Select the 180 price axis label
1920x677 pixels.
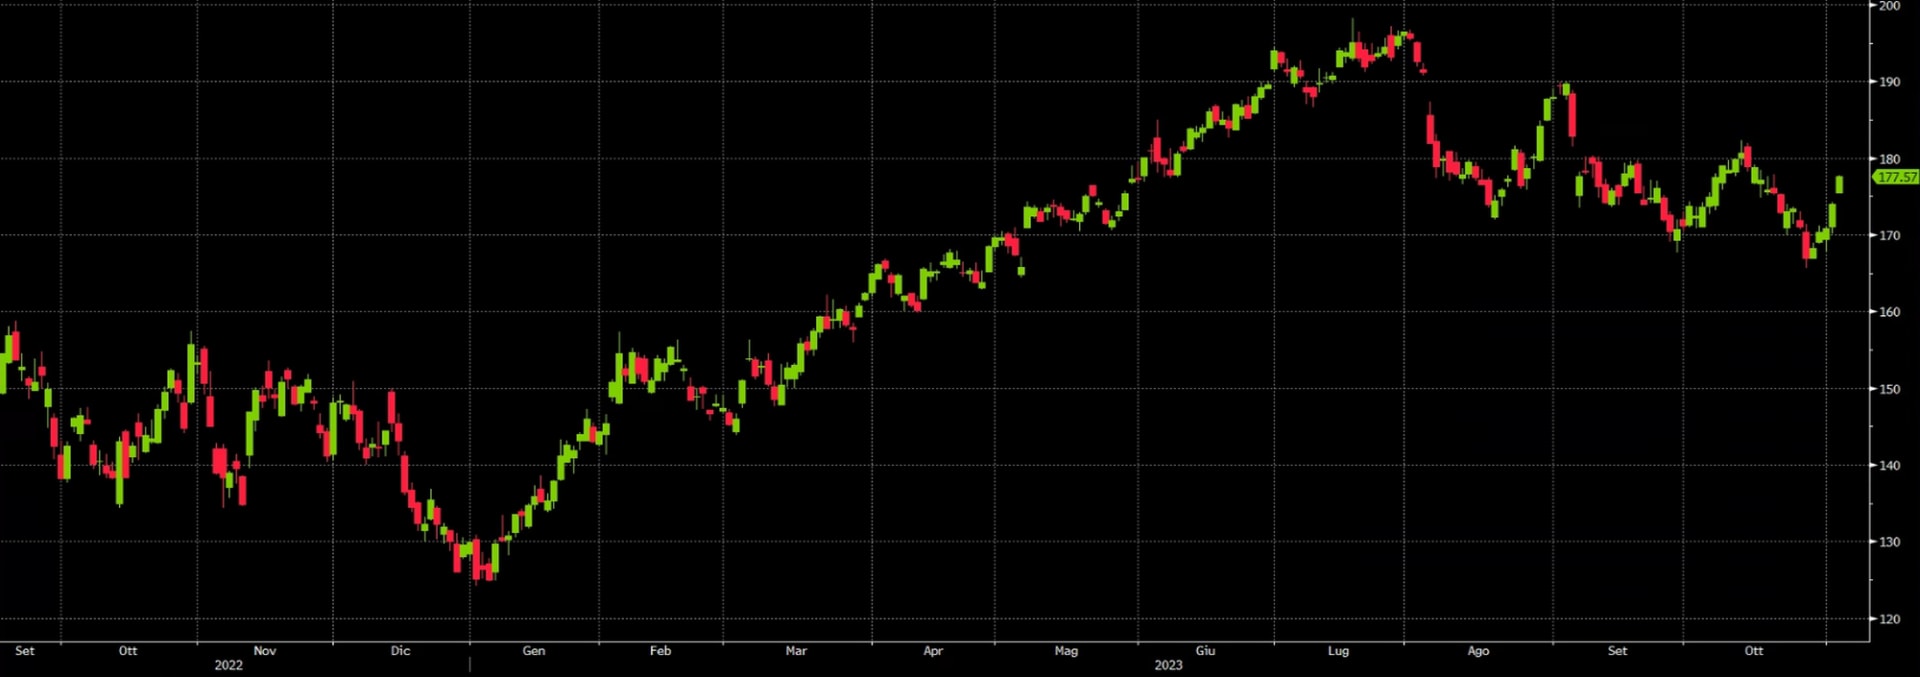coord(1889,159)
